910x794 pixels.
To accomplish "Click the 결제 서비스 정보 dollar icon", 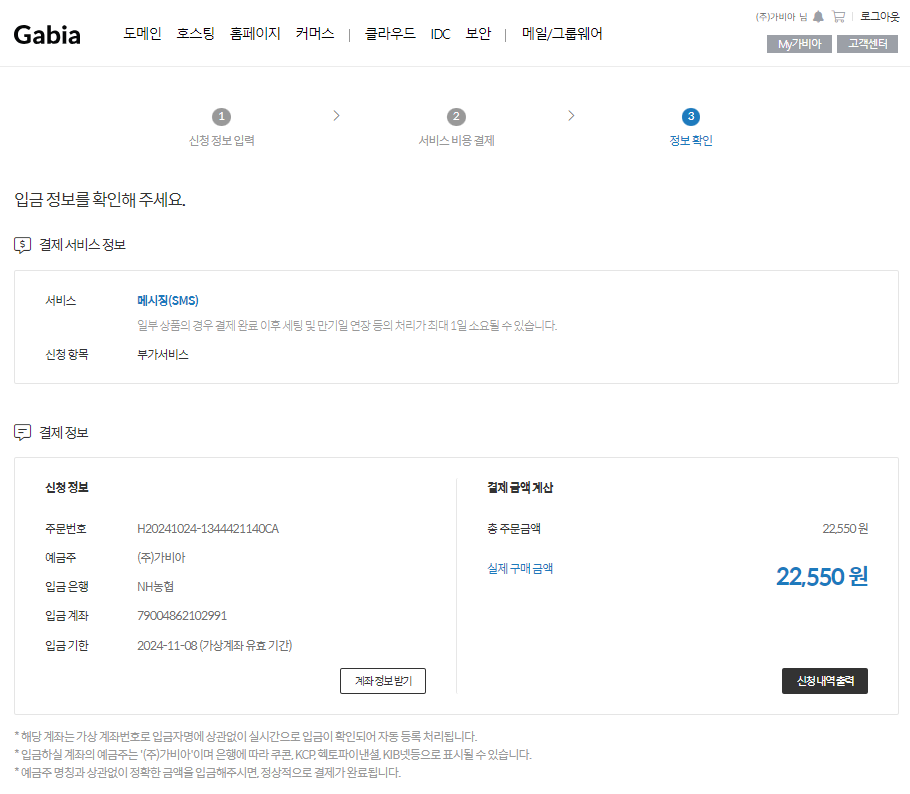I will click(x=23, y=245).
